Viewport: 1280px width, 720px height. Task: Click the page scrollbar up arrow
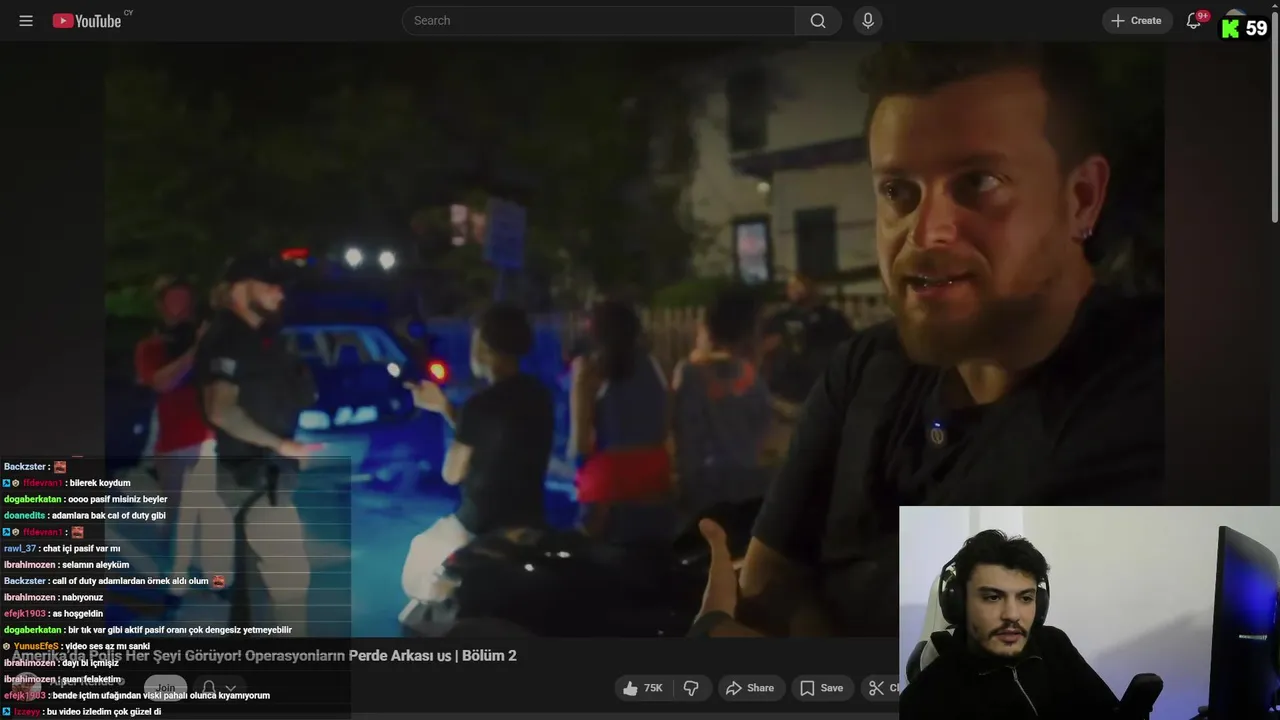[1274, 6]
